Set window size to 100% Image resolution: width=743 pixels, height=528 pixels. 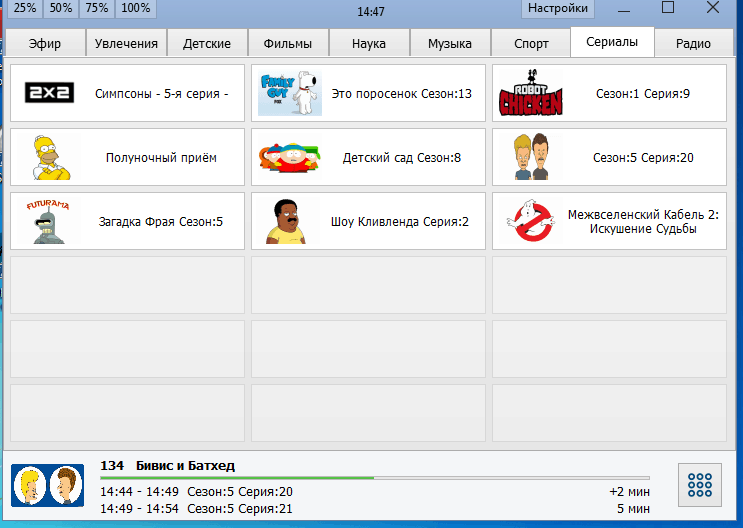(x=136, y=8)
